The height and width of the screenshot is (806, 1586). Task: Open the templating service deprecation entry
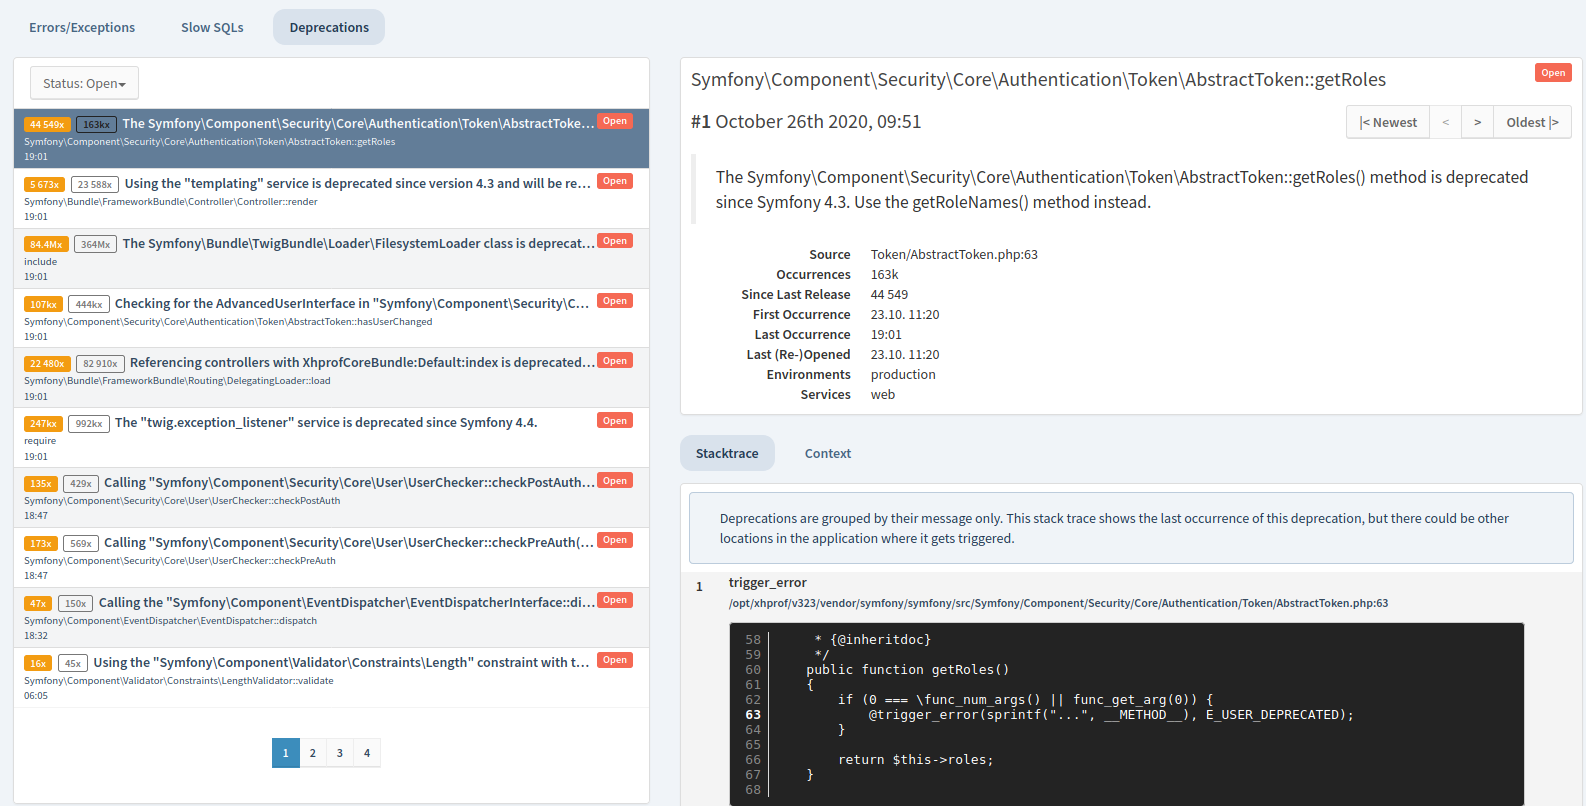331,198
